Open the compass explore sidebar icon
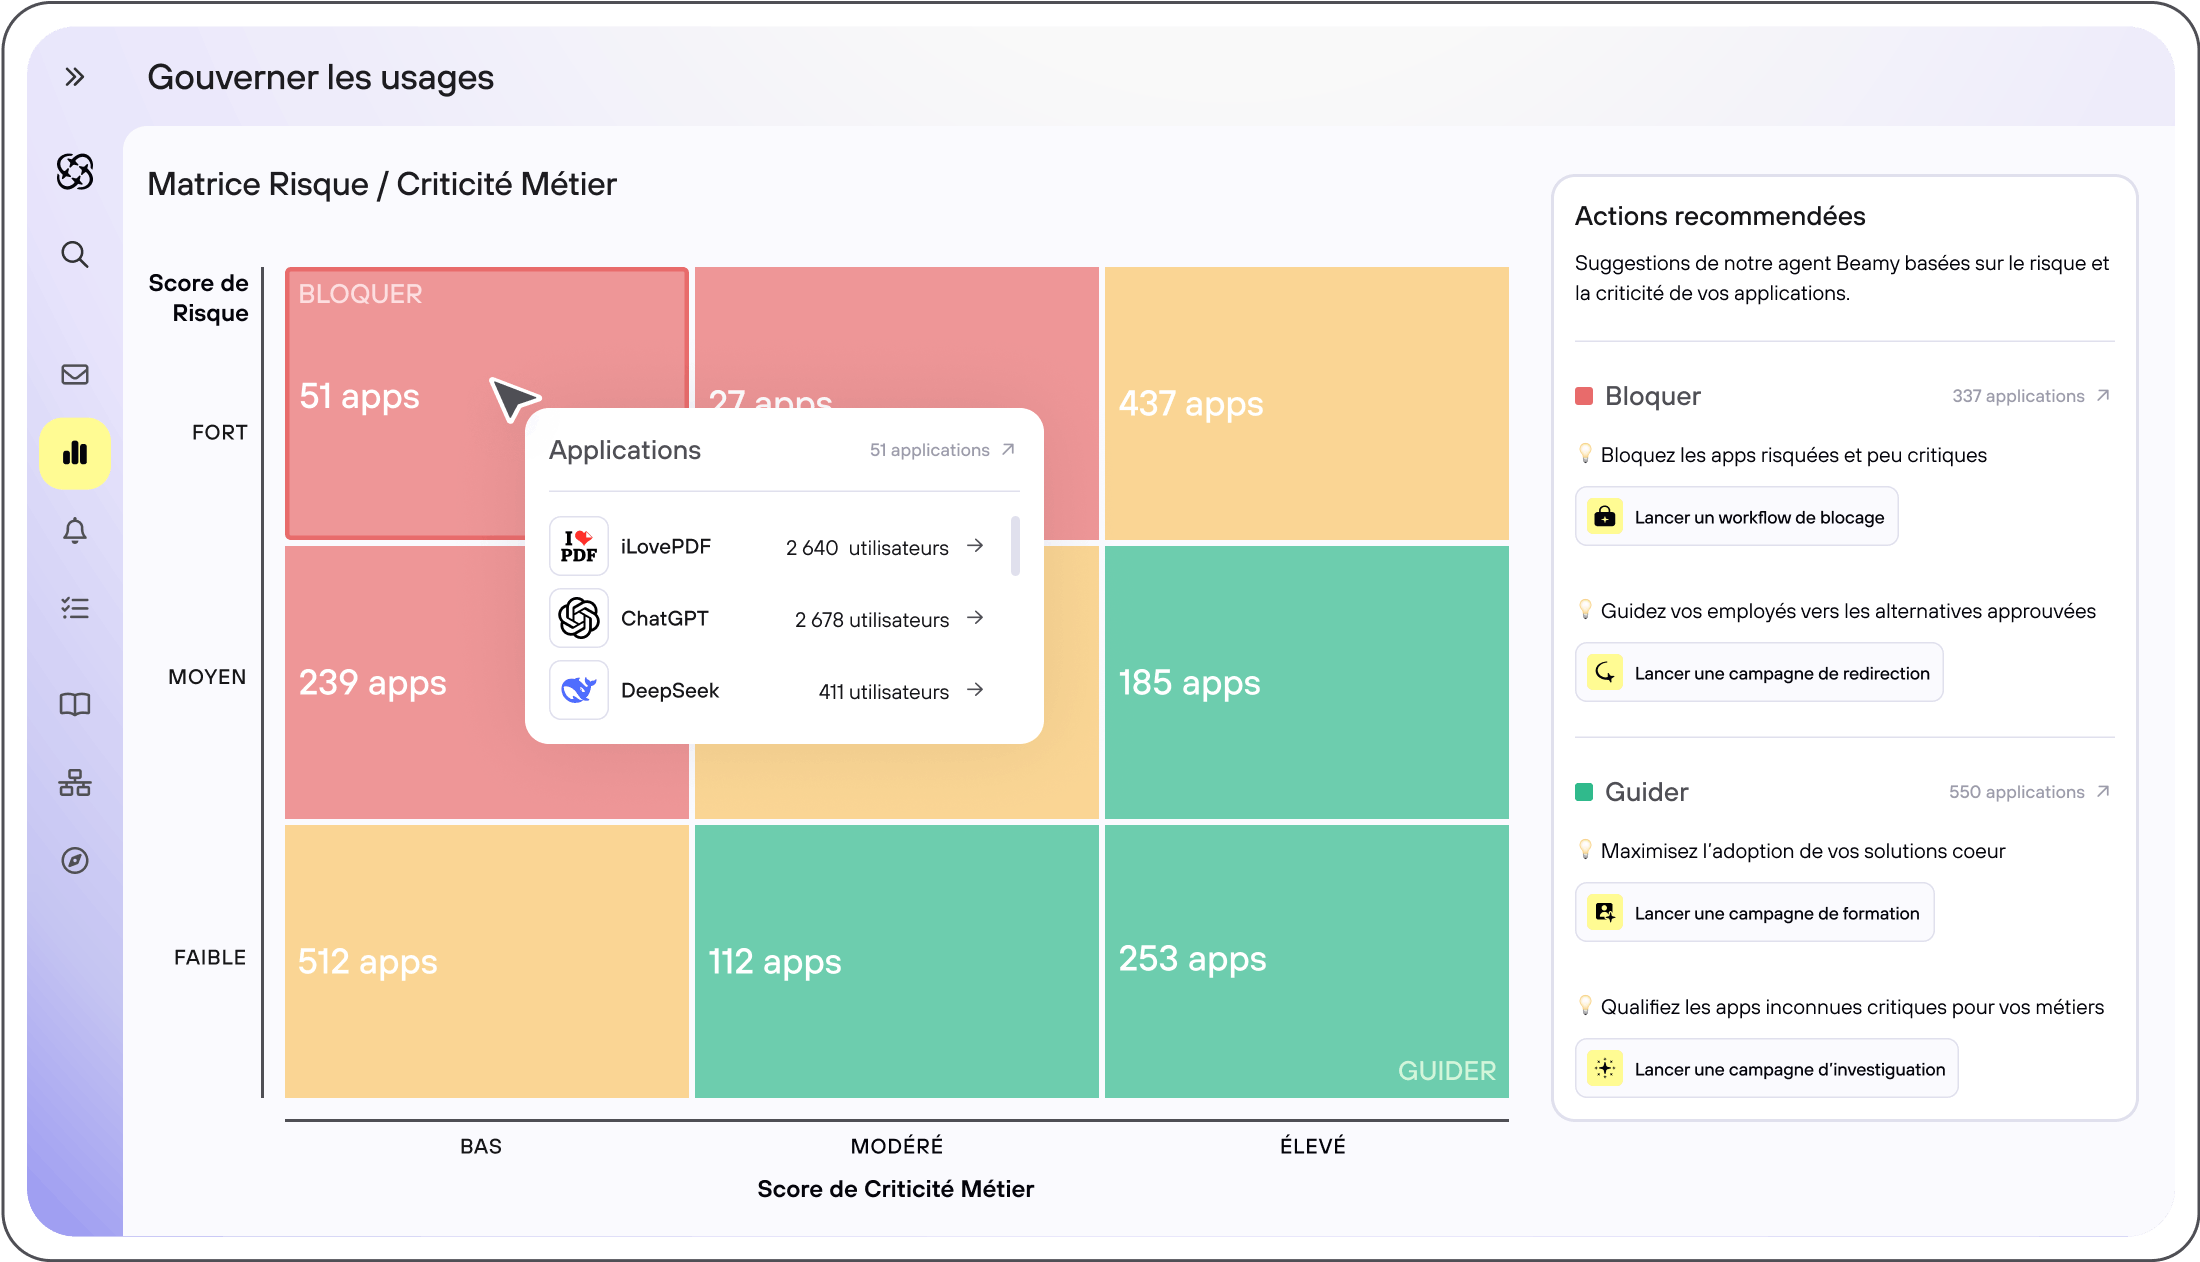This screenshot has width=2200, height=1262. (75, 860)
